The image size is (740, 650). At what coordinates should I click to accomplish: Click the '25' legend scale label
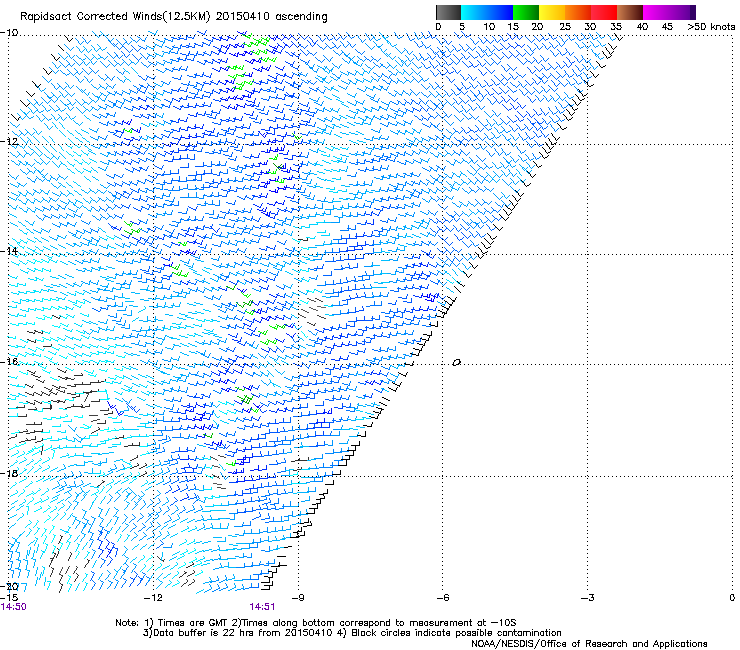(565, 27)
